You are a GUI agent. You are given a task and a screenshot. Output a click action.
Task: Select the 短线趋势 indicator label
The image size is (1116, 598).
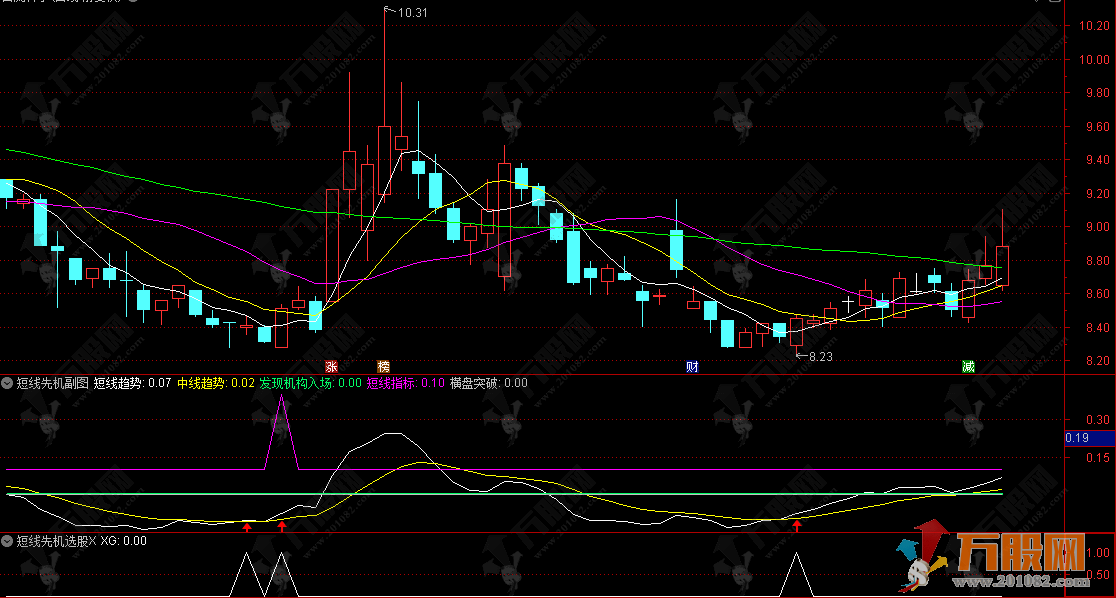118,382
